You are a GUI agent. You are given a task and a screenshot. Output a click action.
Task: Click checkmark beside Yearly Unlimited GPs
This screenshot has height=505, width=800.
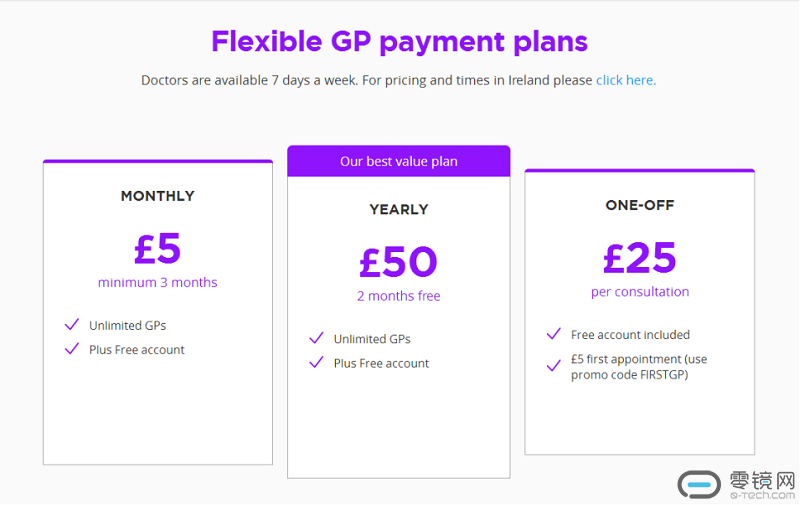(x=317, y=339)
